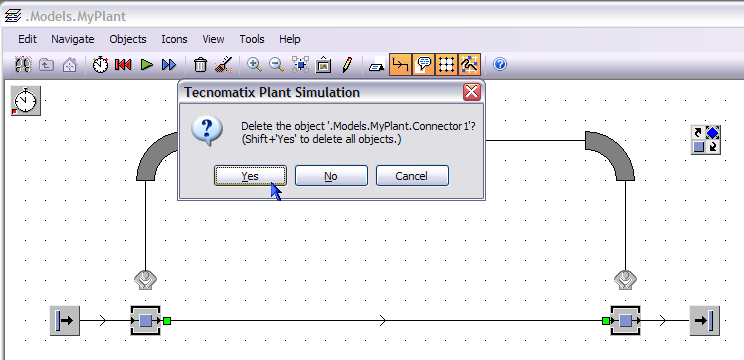Open the Icons menu
This screenshot has height=360, width=744.
[174, 39]
